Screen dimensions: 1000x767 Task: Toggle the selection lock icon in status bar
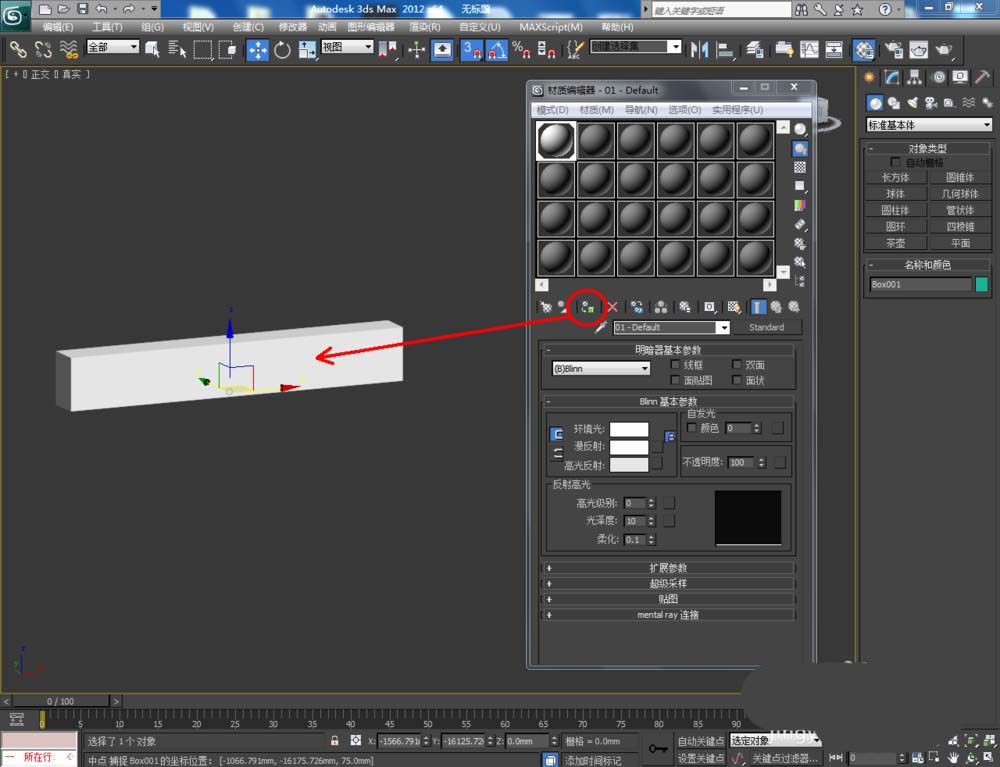tap(334, 741)
